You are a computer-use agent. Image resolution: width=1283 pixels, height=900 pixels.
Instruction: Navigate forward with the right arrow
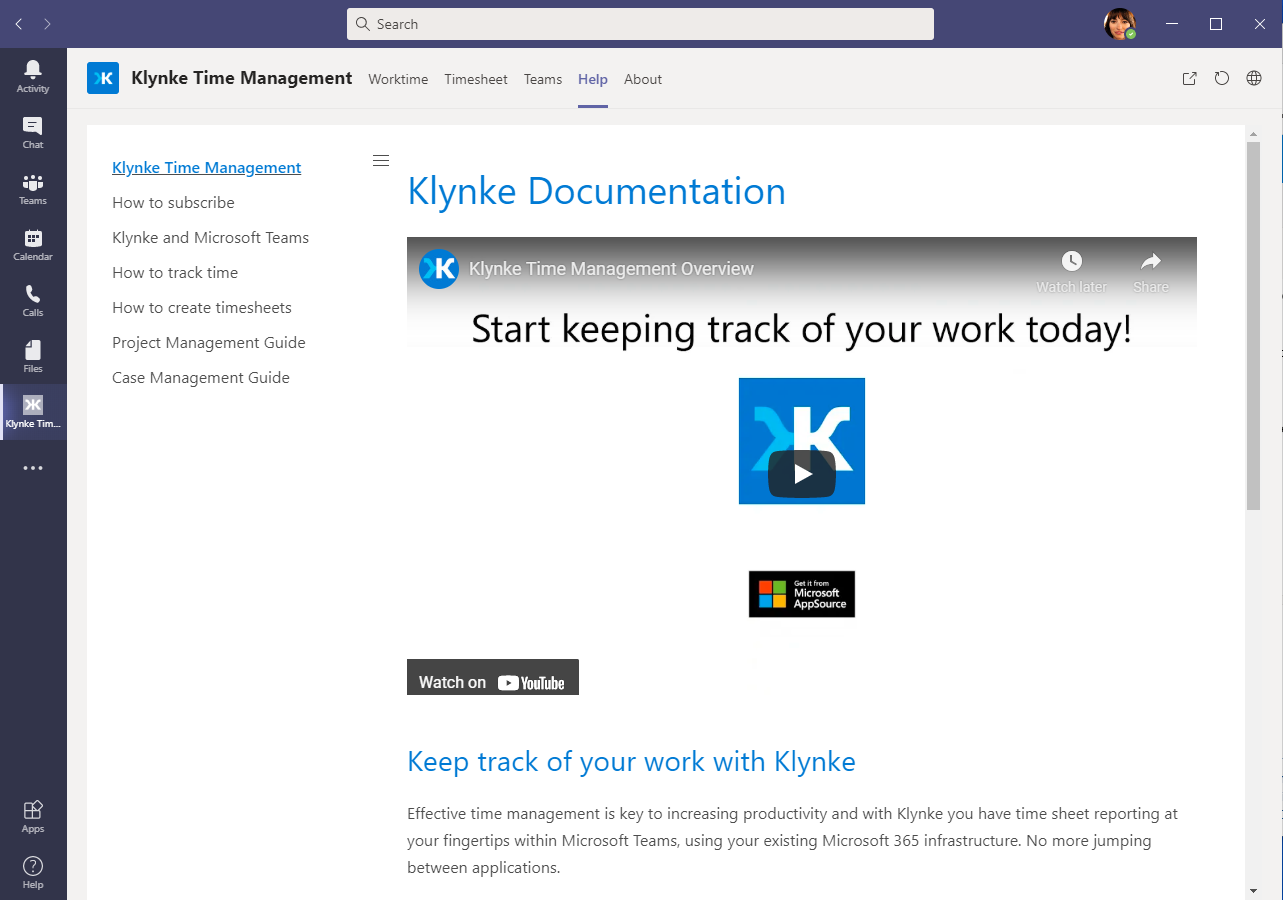pos(47,24)
